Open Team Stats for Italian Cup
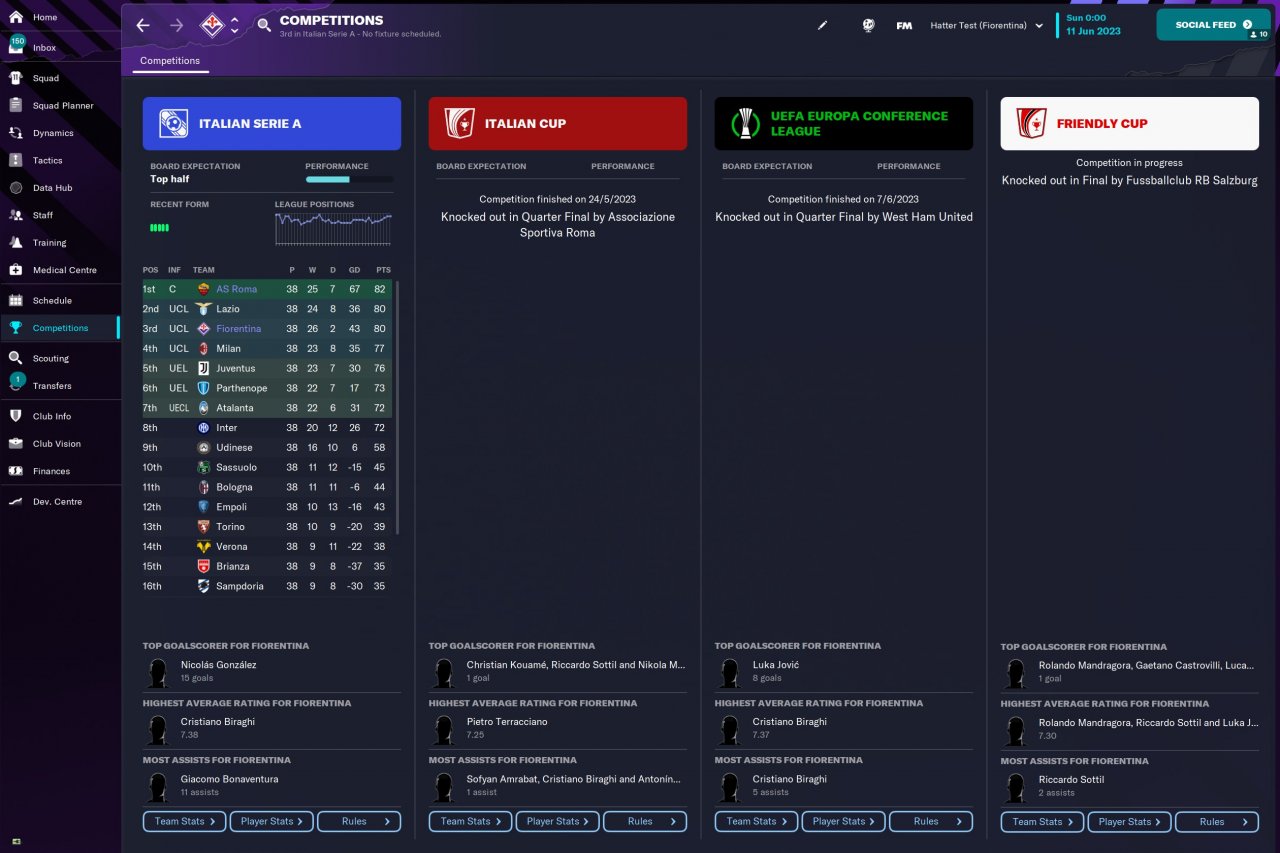 [471, 821]
